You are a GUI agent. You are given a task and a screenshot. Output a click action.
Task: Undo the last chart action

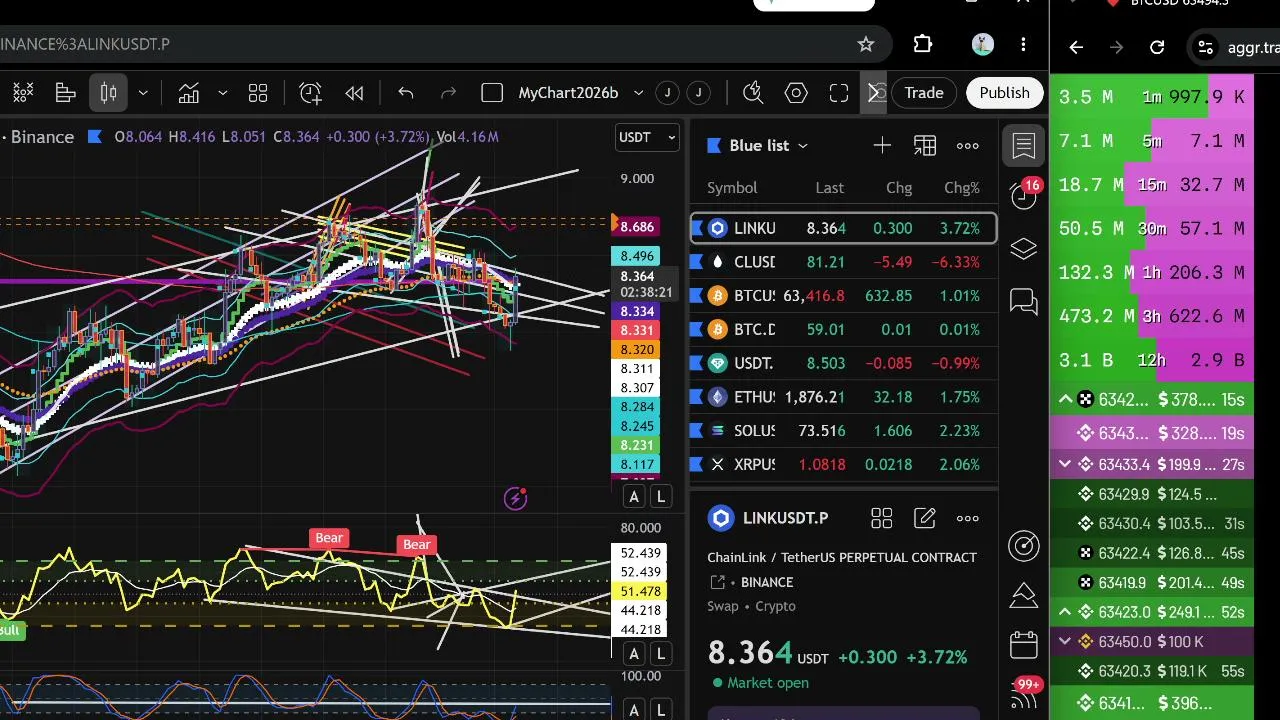(x=405, y=93)
